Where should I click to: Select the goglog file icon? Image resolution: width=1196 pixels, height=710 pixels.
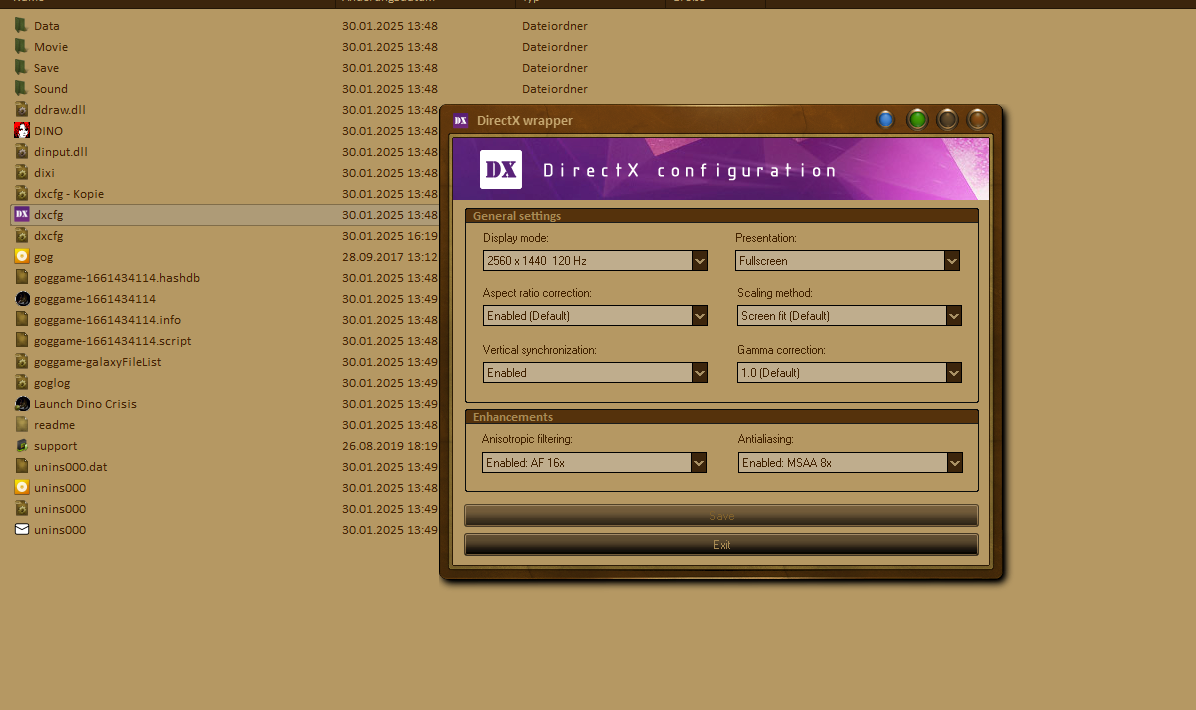point(21,382)
